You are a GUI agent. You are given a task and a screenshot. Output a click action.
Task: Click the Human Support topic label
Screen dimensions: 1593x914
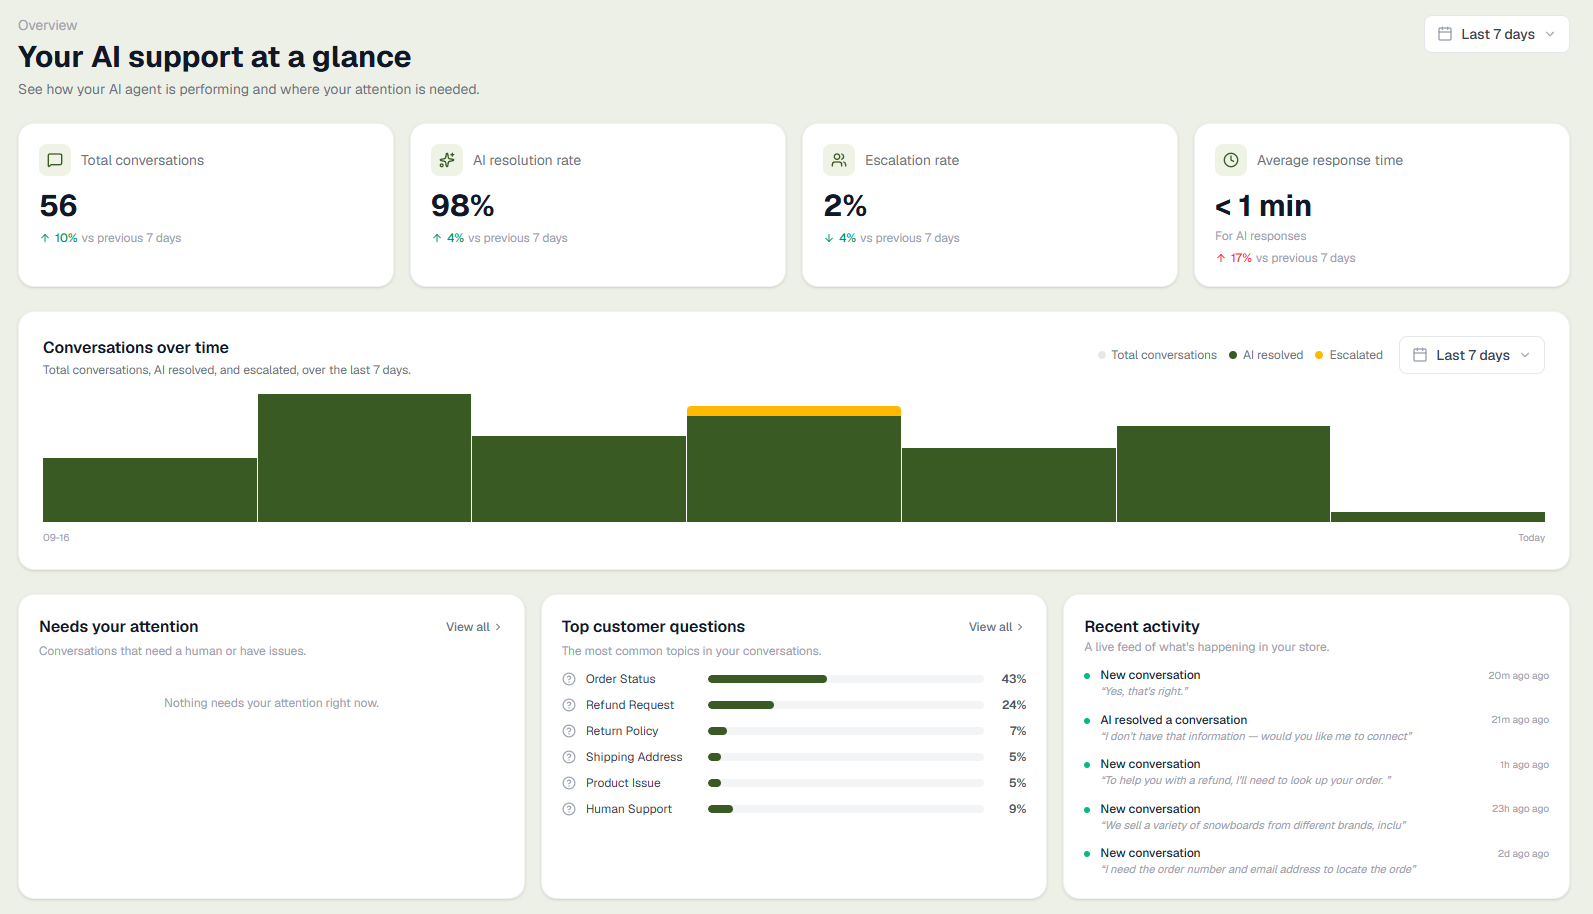click(629, 809)
